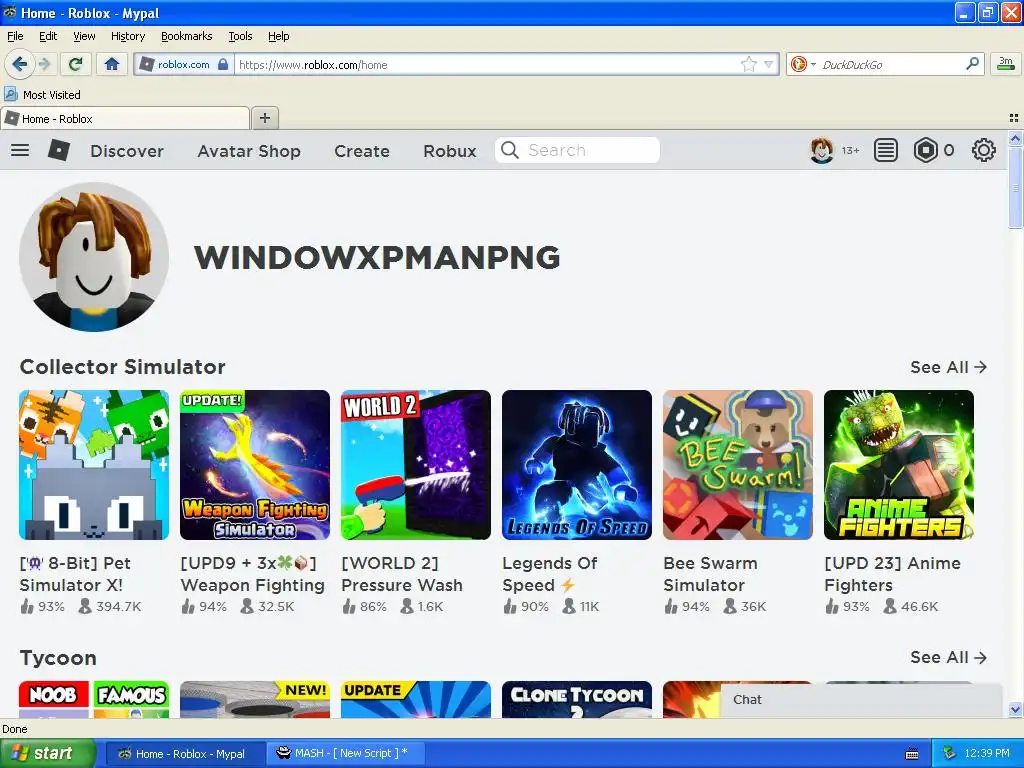The image size is (1024, 768).
Task: Click the tab groups grid icon
Action: 1014,118
